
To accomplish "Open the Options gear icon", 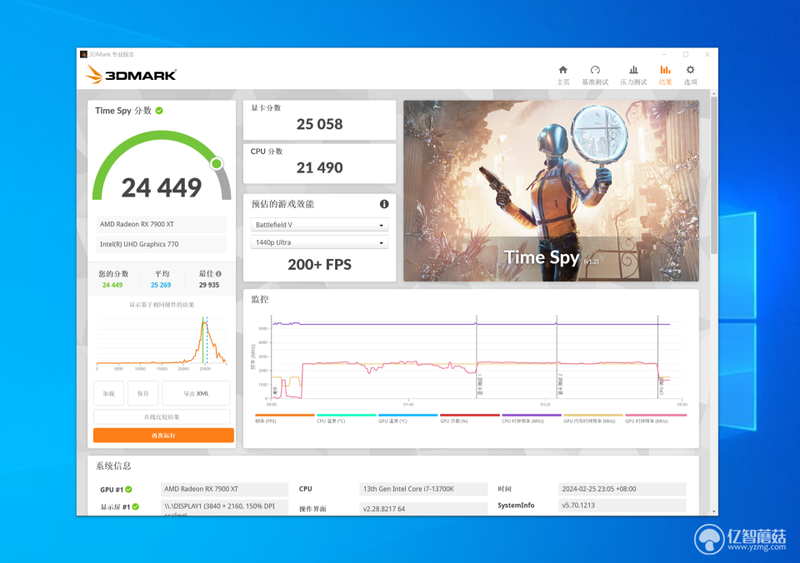I will [690, 70].
